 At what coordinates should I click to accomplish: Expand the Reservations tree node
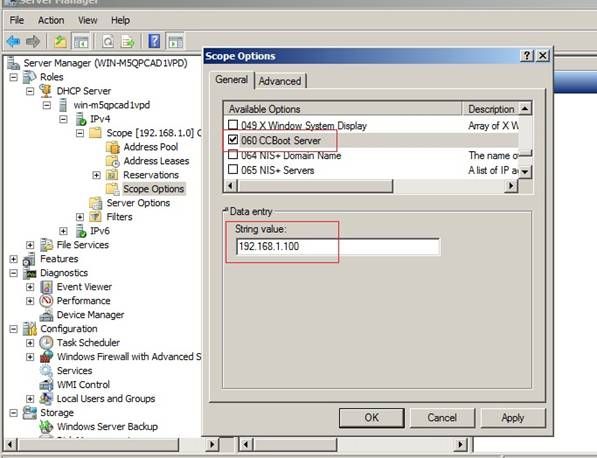point(97,175)
